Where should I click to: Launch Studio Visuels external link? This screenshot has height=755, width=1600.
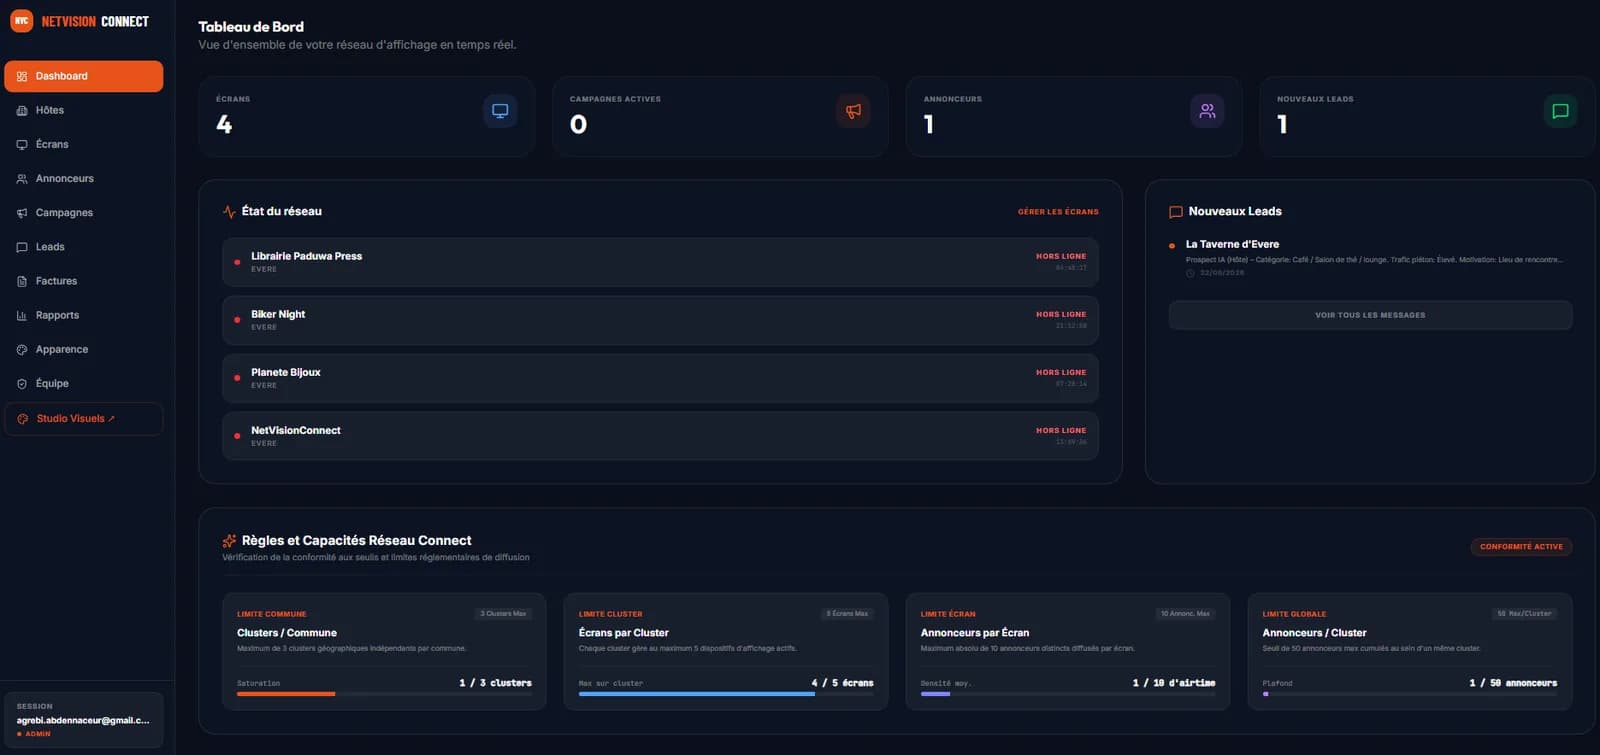pos(83,418)
